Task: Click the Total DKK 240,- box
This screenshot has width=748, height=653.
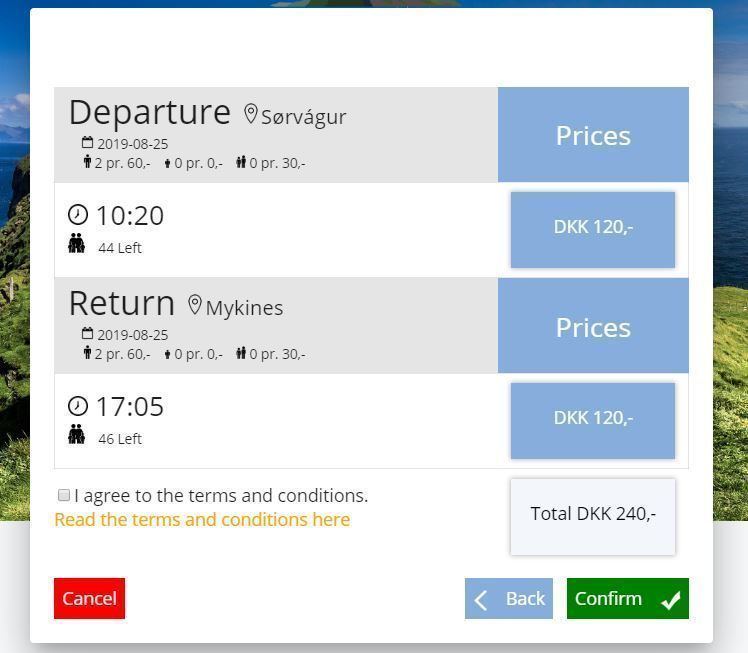Action: tap(593, 517)
